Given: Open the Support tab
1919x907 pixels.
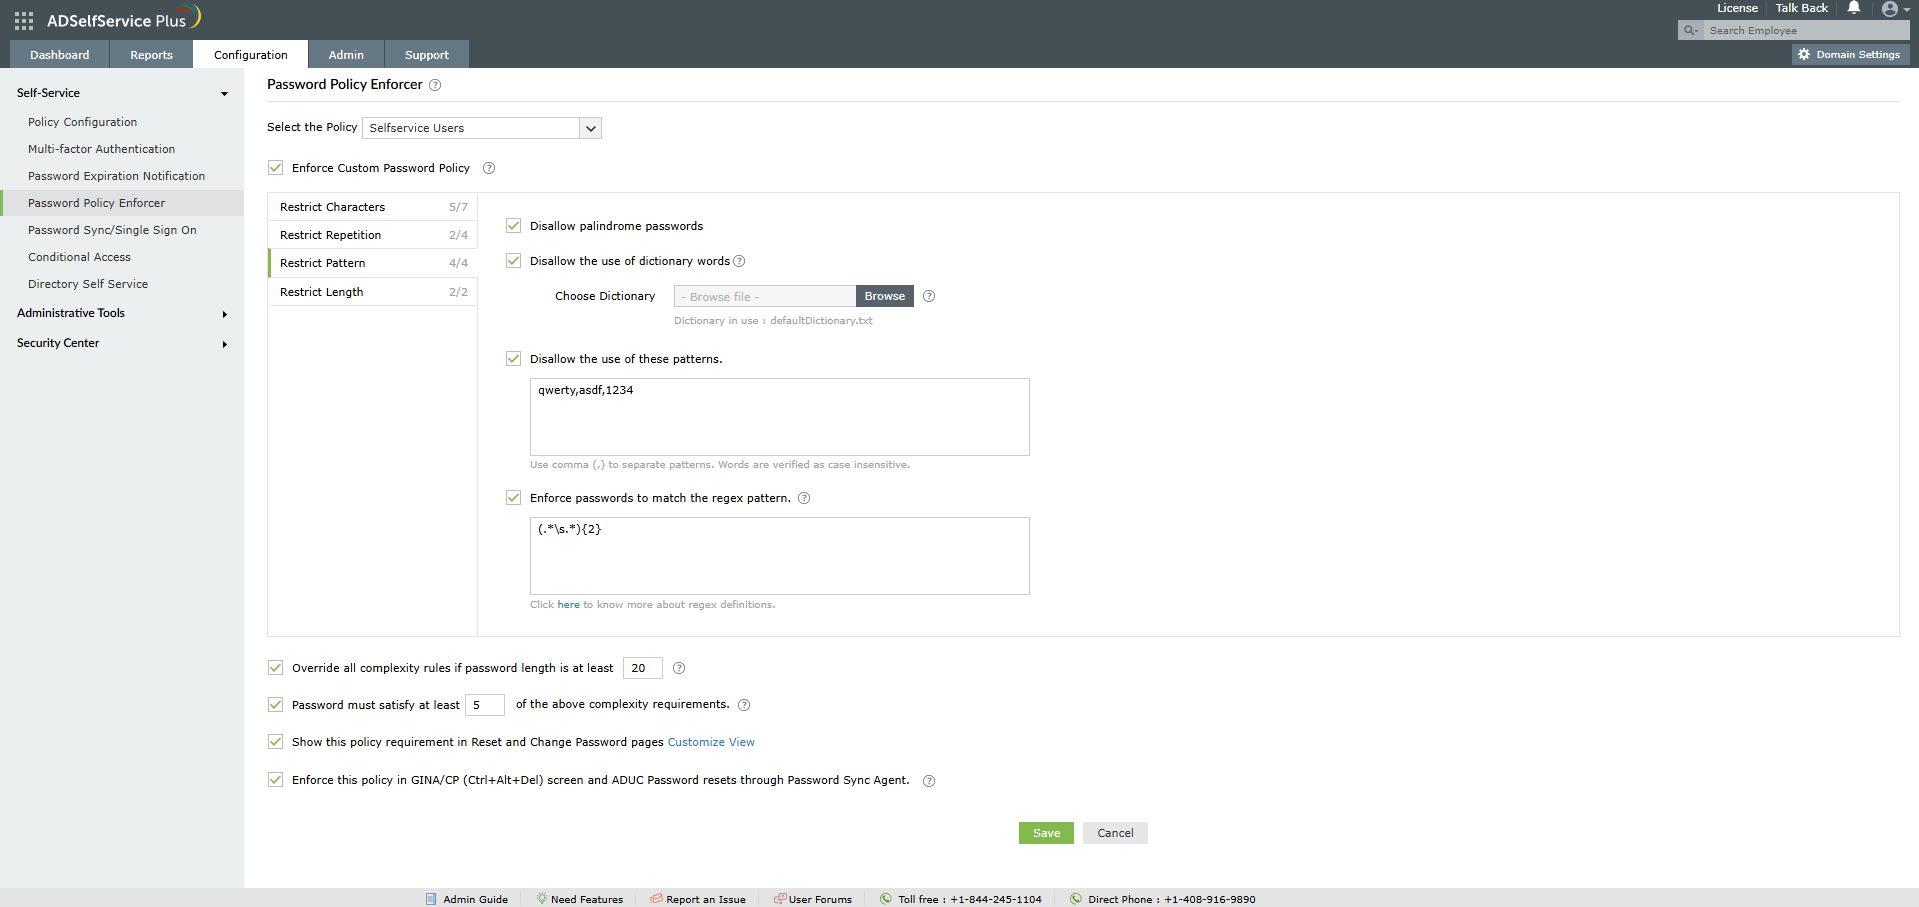Looking at the screenshot, I should [426, 54].
